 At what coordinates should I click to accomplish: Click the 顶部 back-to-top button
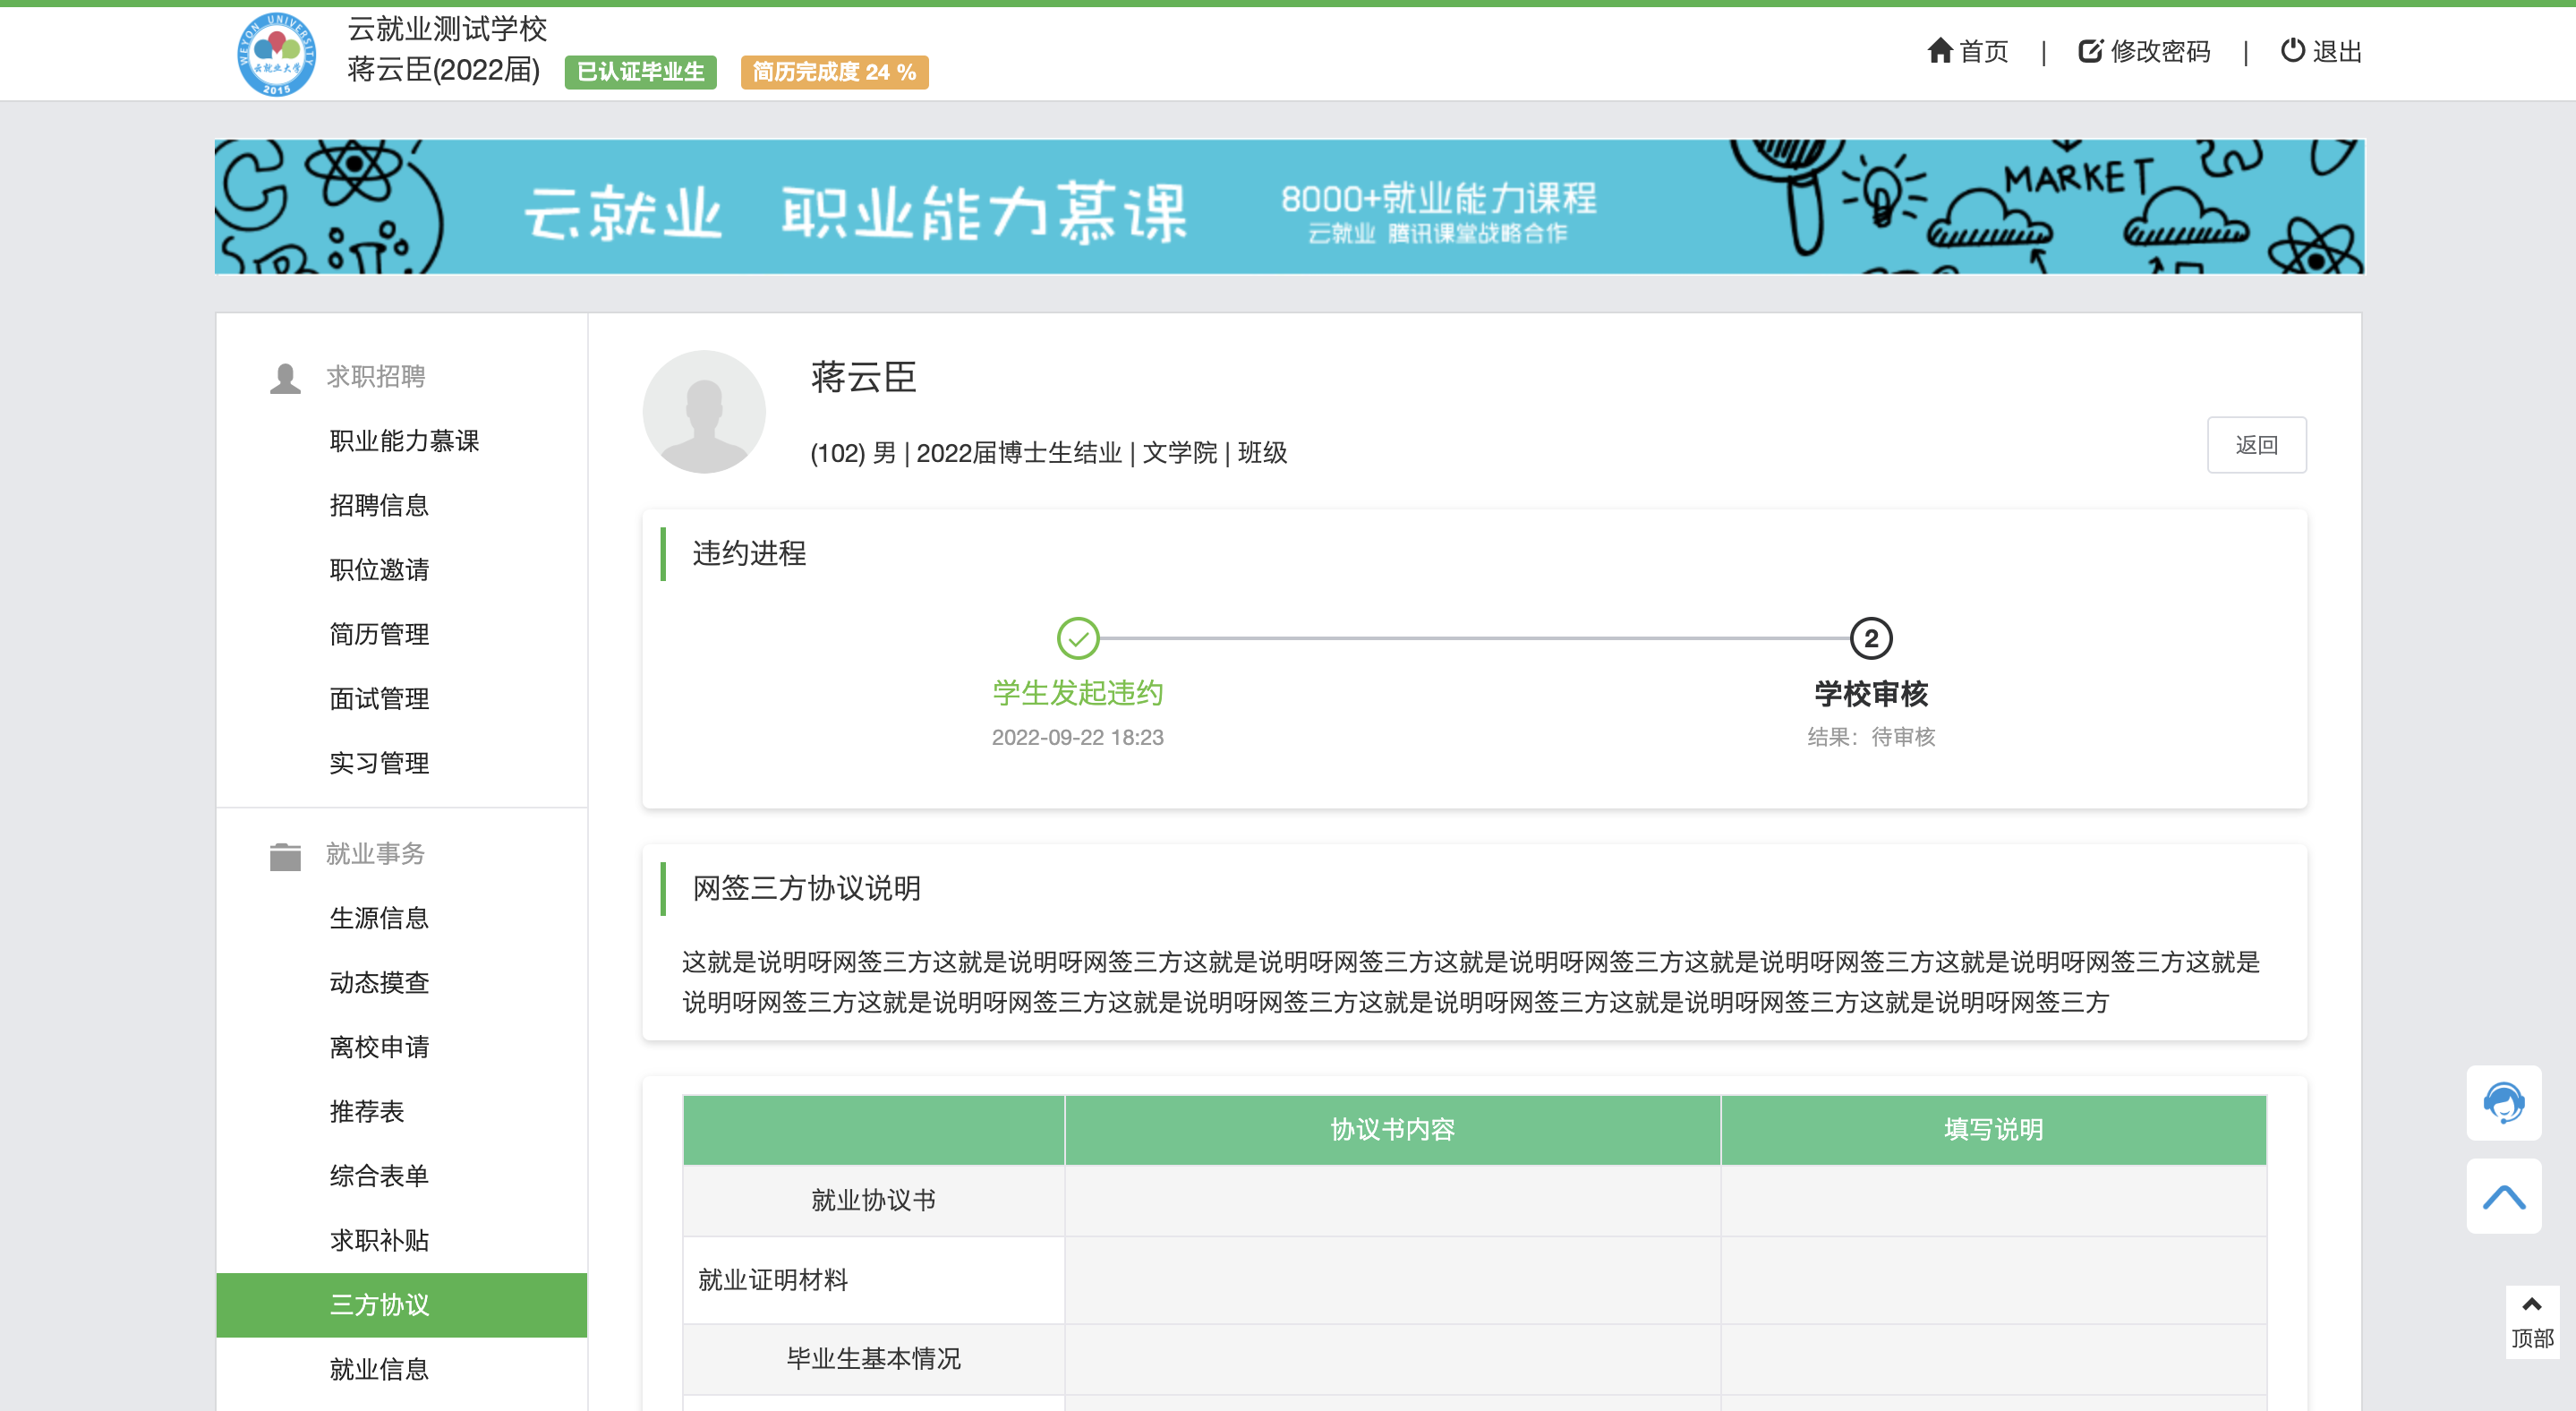[2531, 1322]
